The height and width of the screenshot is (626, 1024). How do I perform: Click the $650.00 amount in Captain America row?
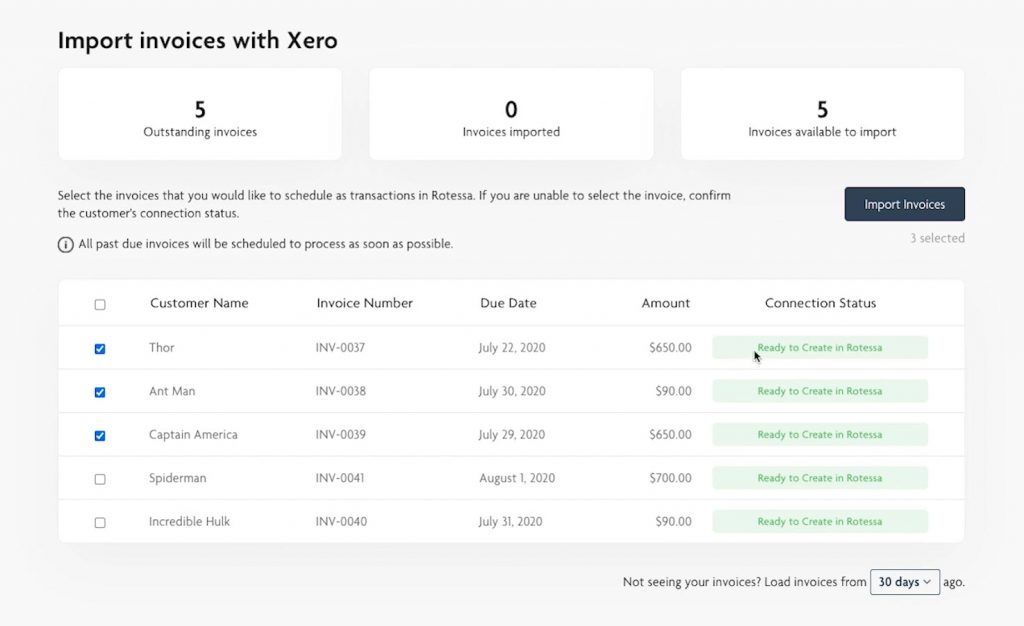670,434
